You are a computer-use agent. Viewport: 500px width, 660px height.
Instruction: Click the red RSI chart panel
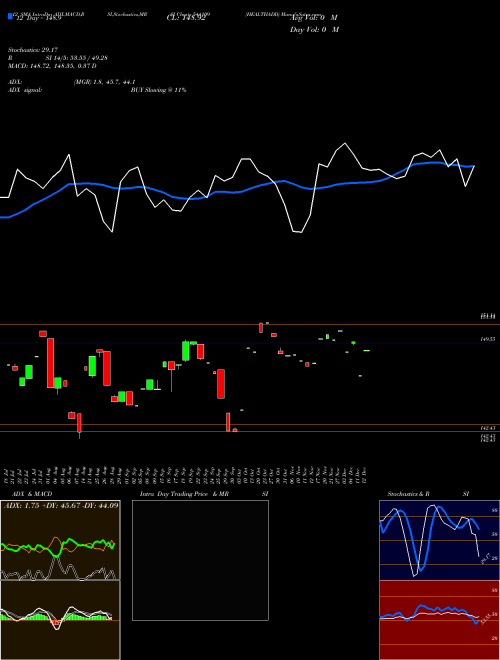click(x=439, y=620)
